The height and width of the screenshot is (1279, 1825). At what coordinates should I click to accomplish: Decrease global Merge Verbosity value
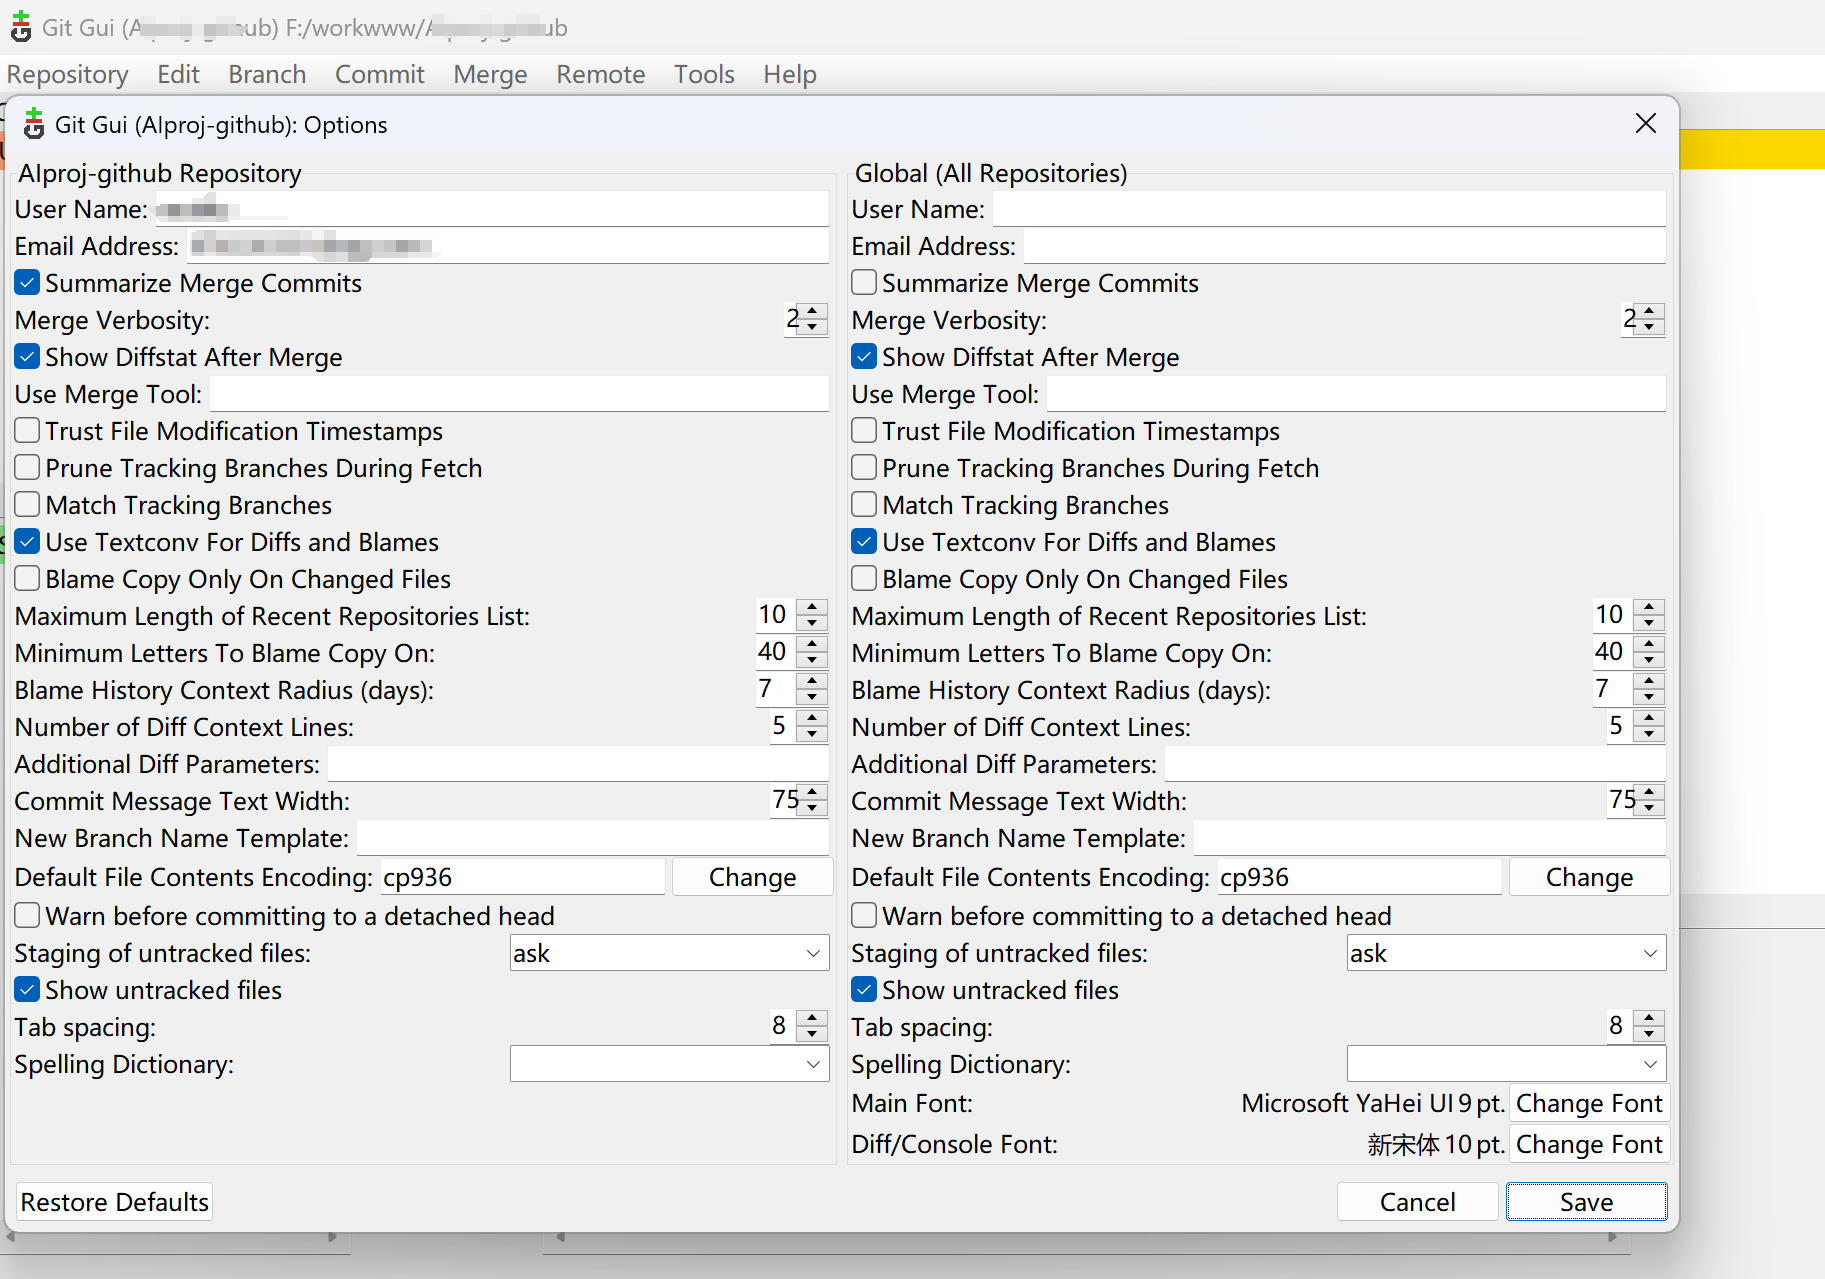[1650, 328]
